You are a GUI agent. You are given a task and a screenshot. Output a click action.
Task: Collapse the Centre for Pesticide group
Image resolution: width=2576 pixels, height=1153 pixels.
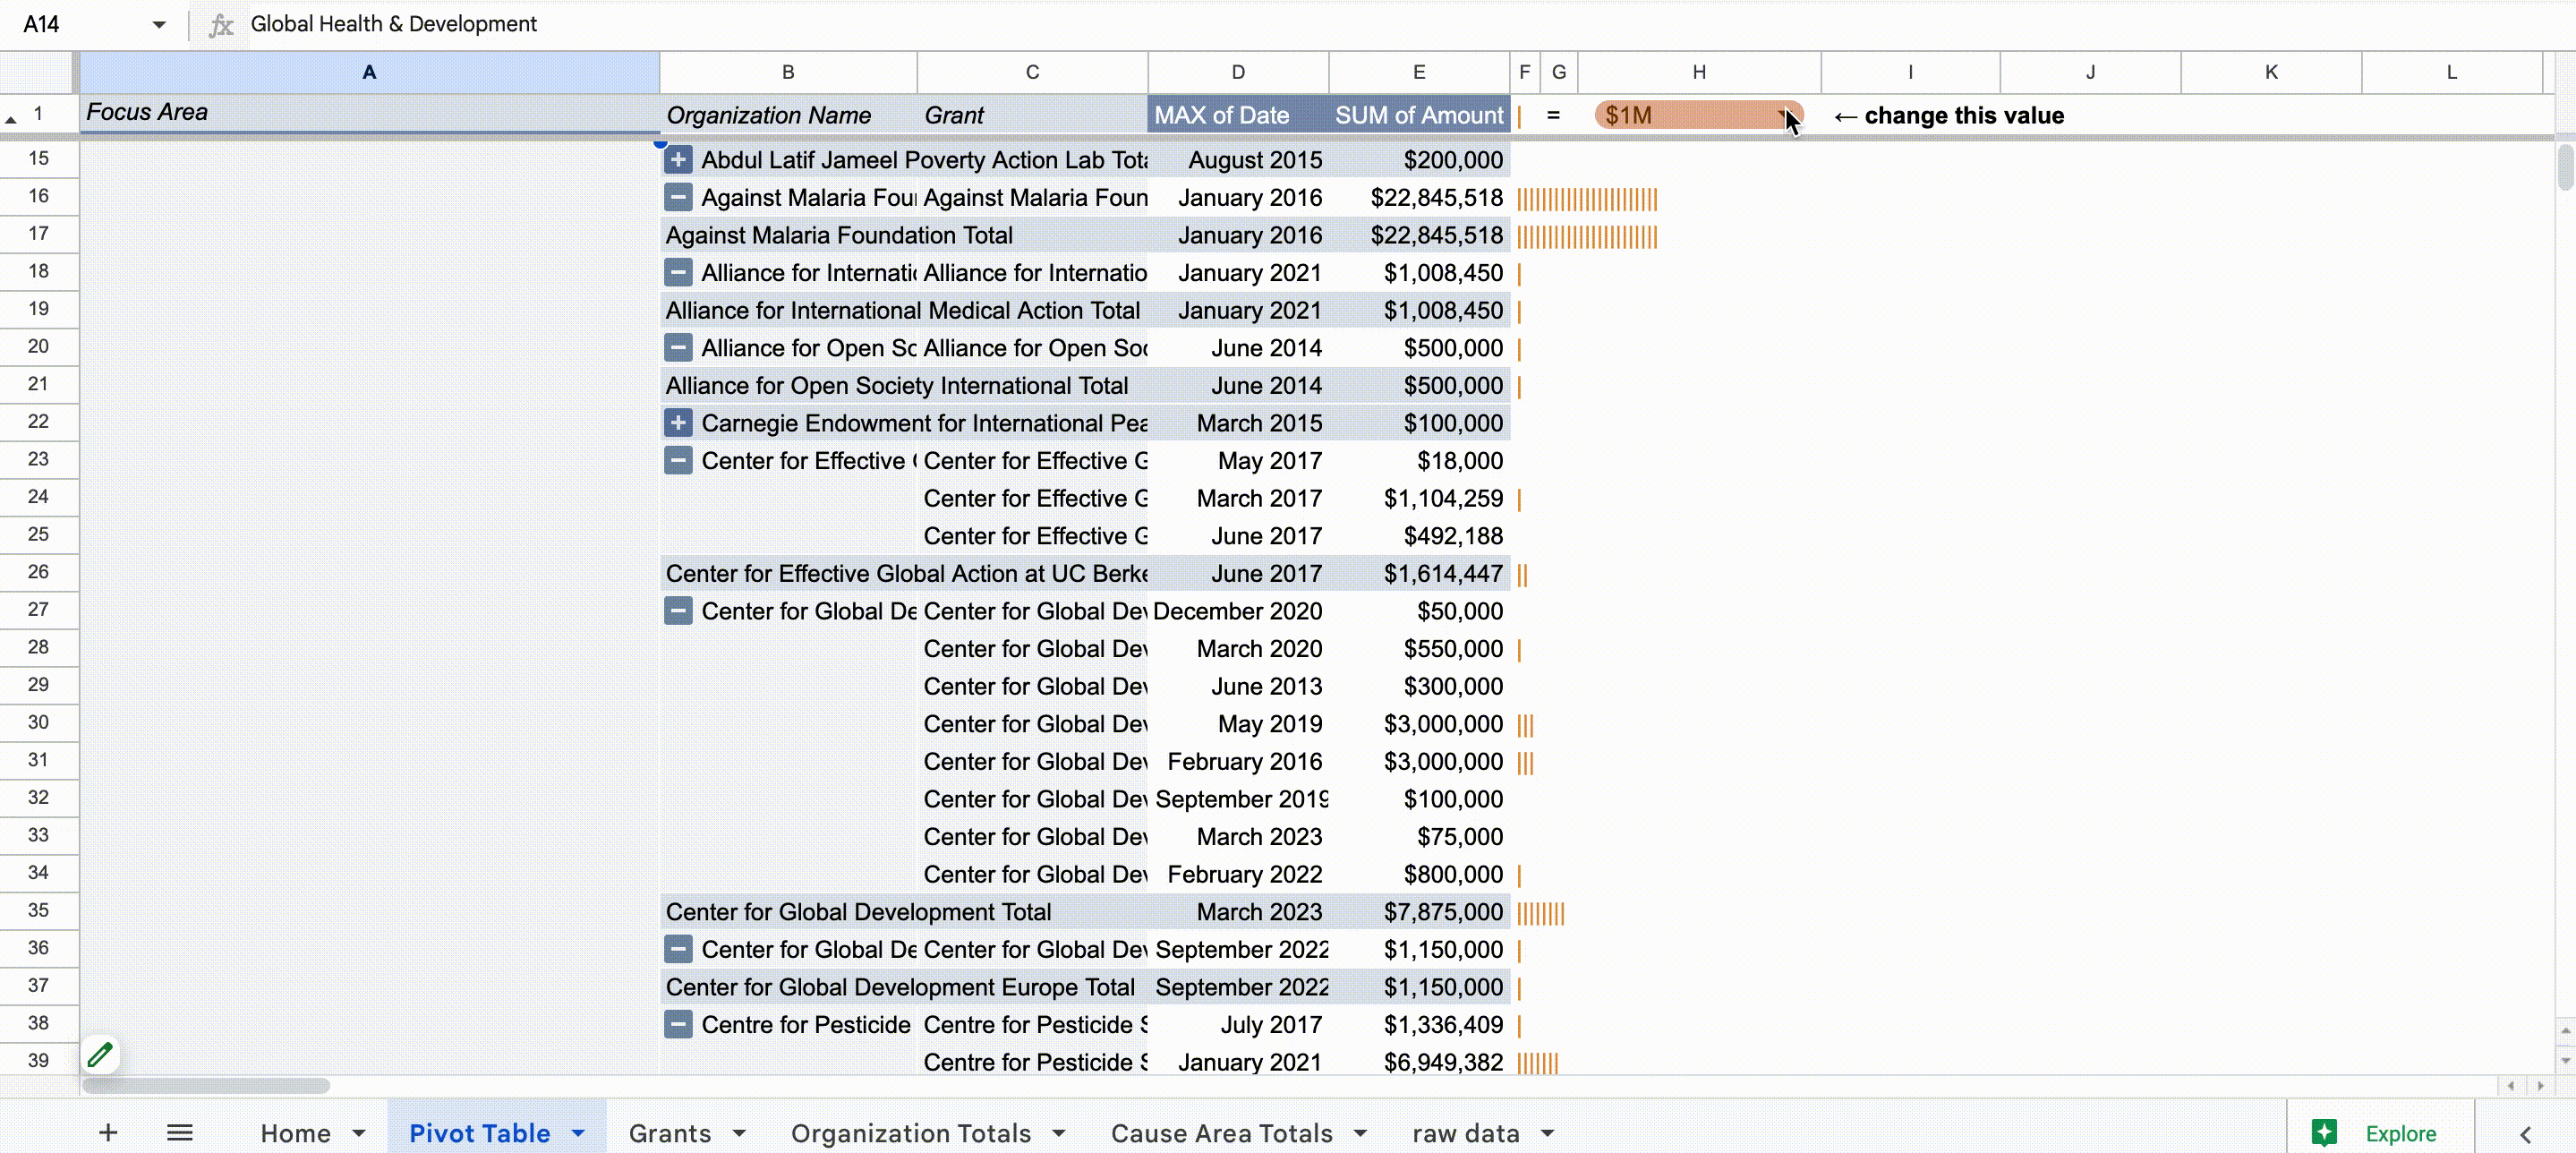tap(678, 1024)
